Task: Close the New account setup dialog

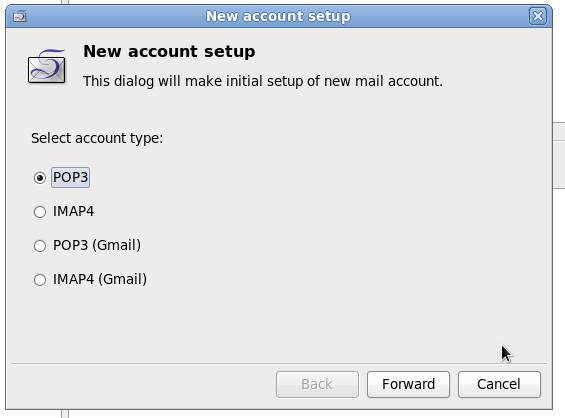Action: pos(538,16)
